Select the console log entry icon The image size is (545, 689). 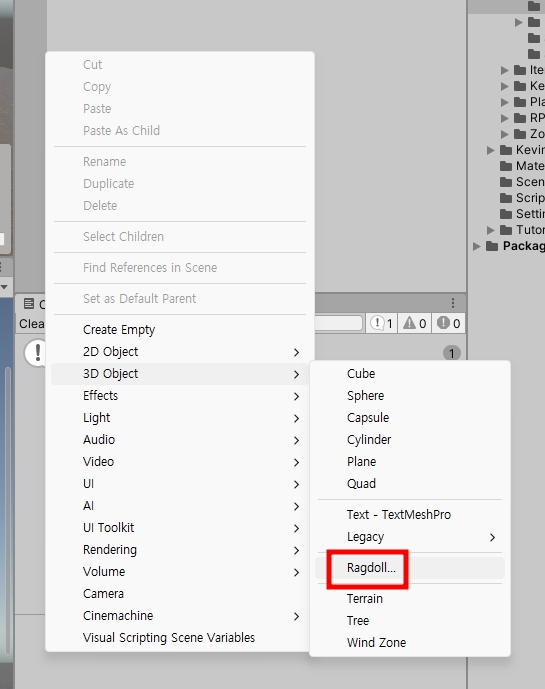pyautogui.click(x=36, y=352)
